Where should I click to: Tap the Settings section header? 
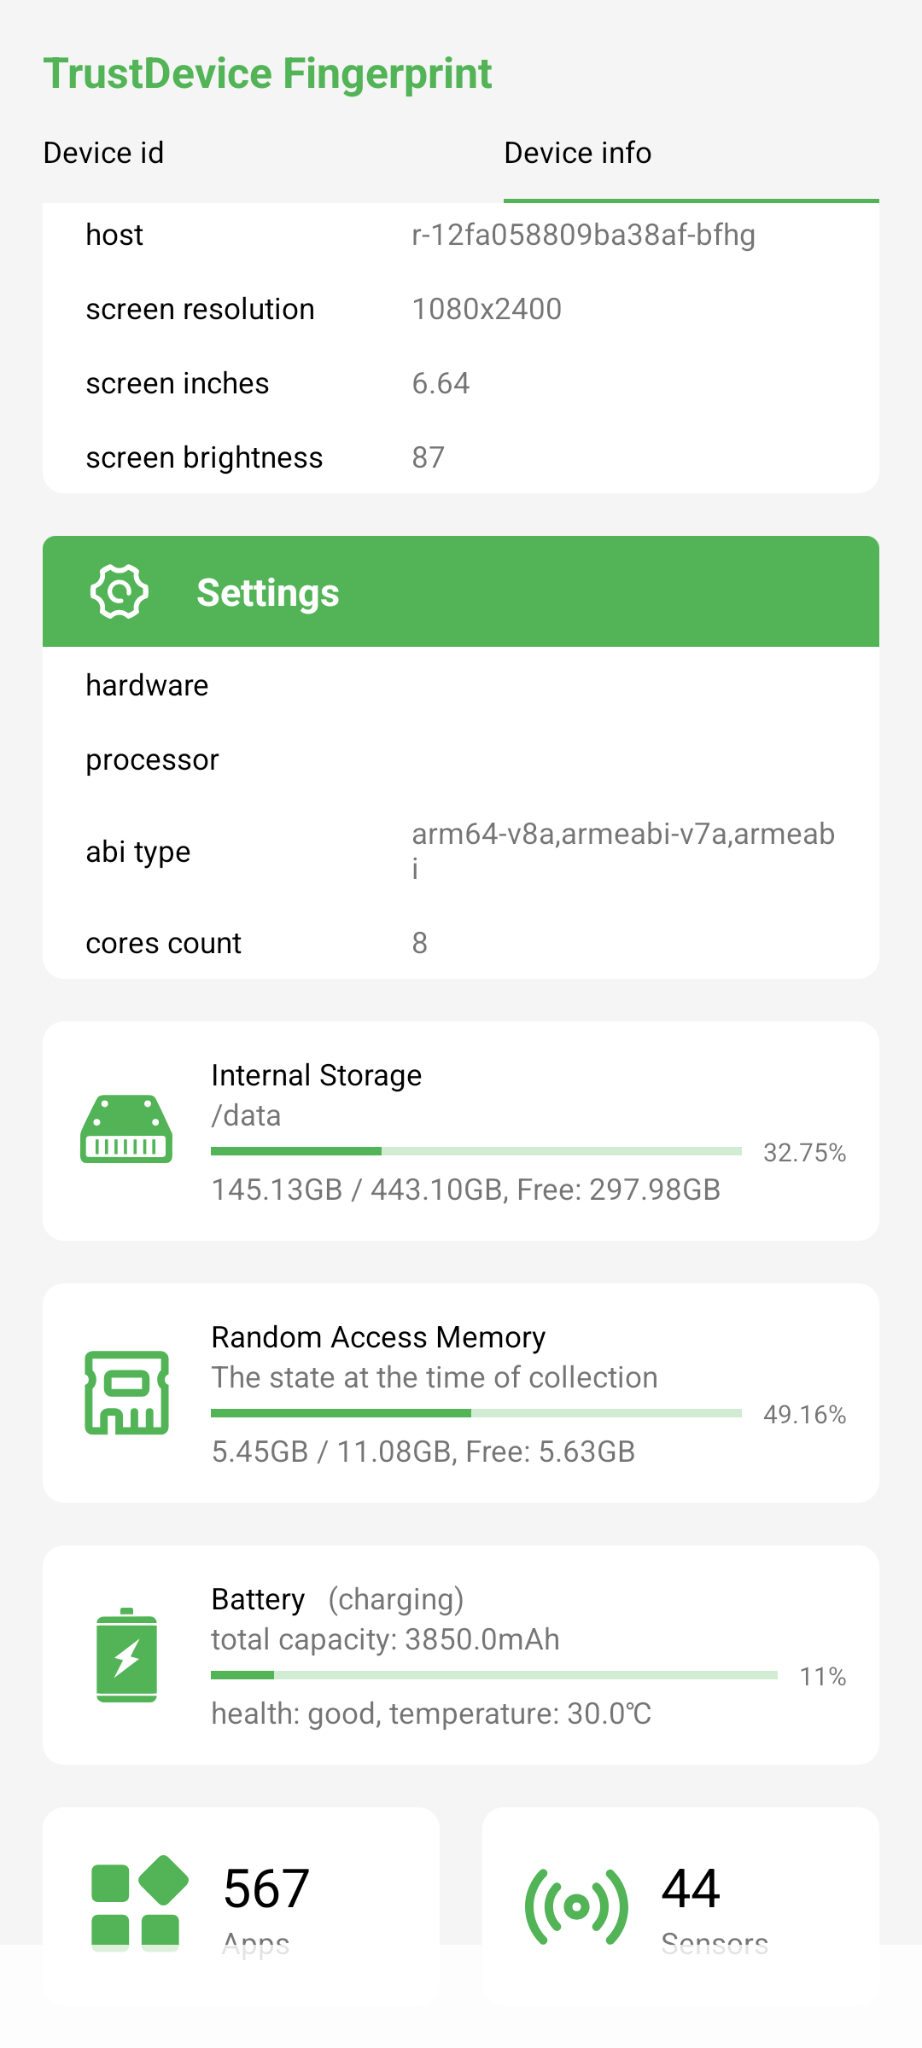pyautogui.click(x=461, y=592)
